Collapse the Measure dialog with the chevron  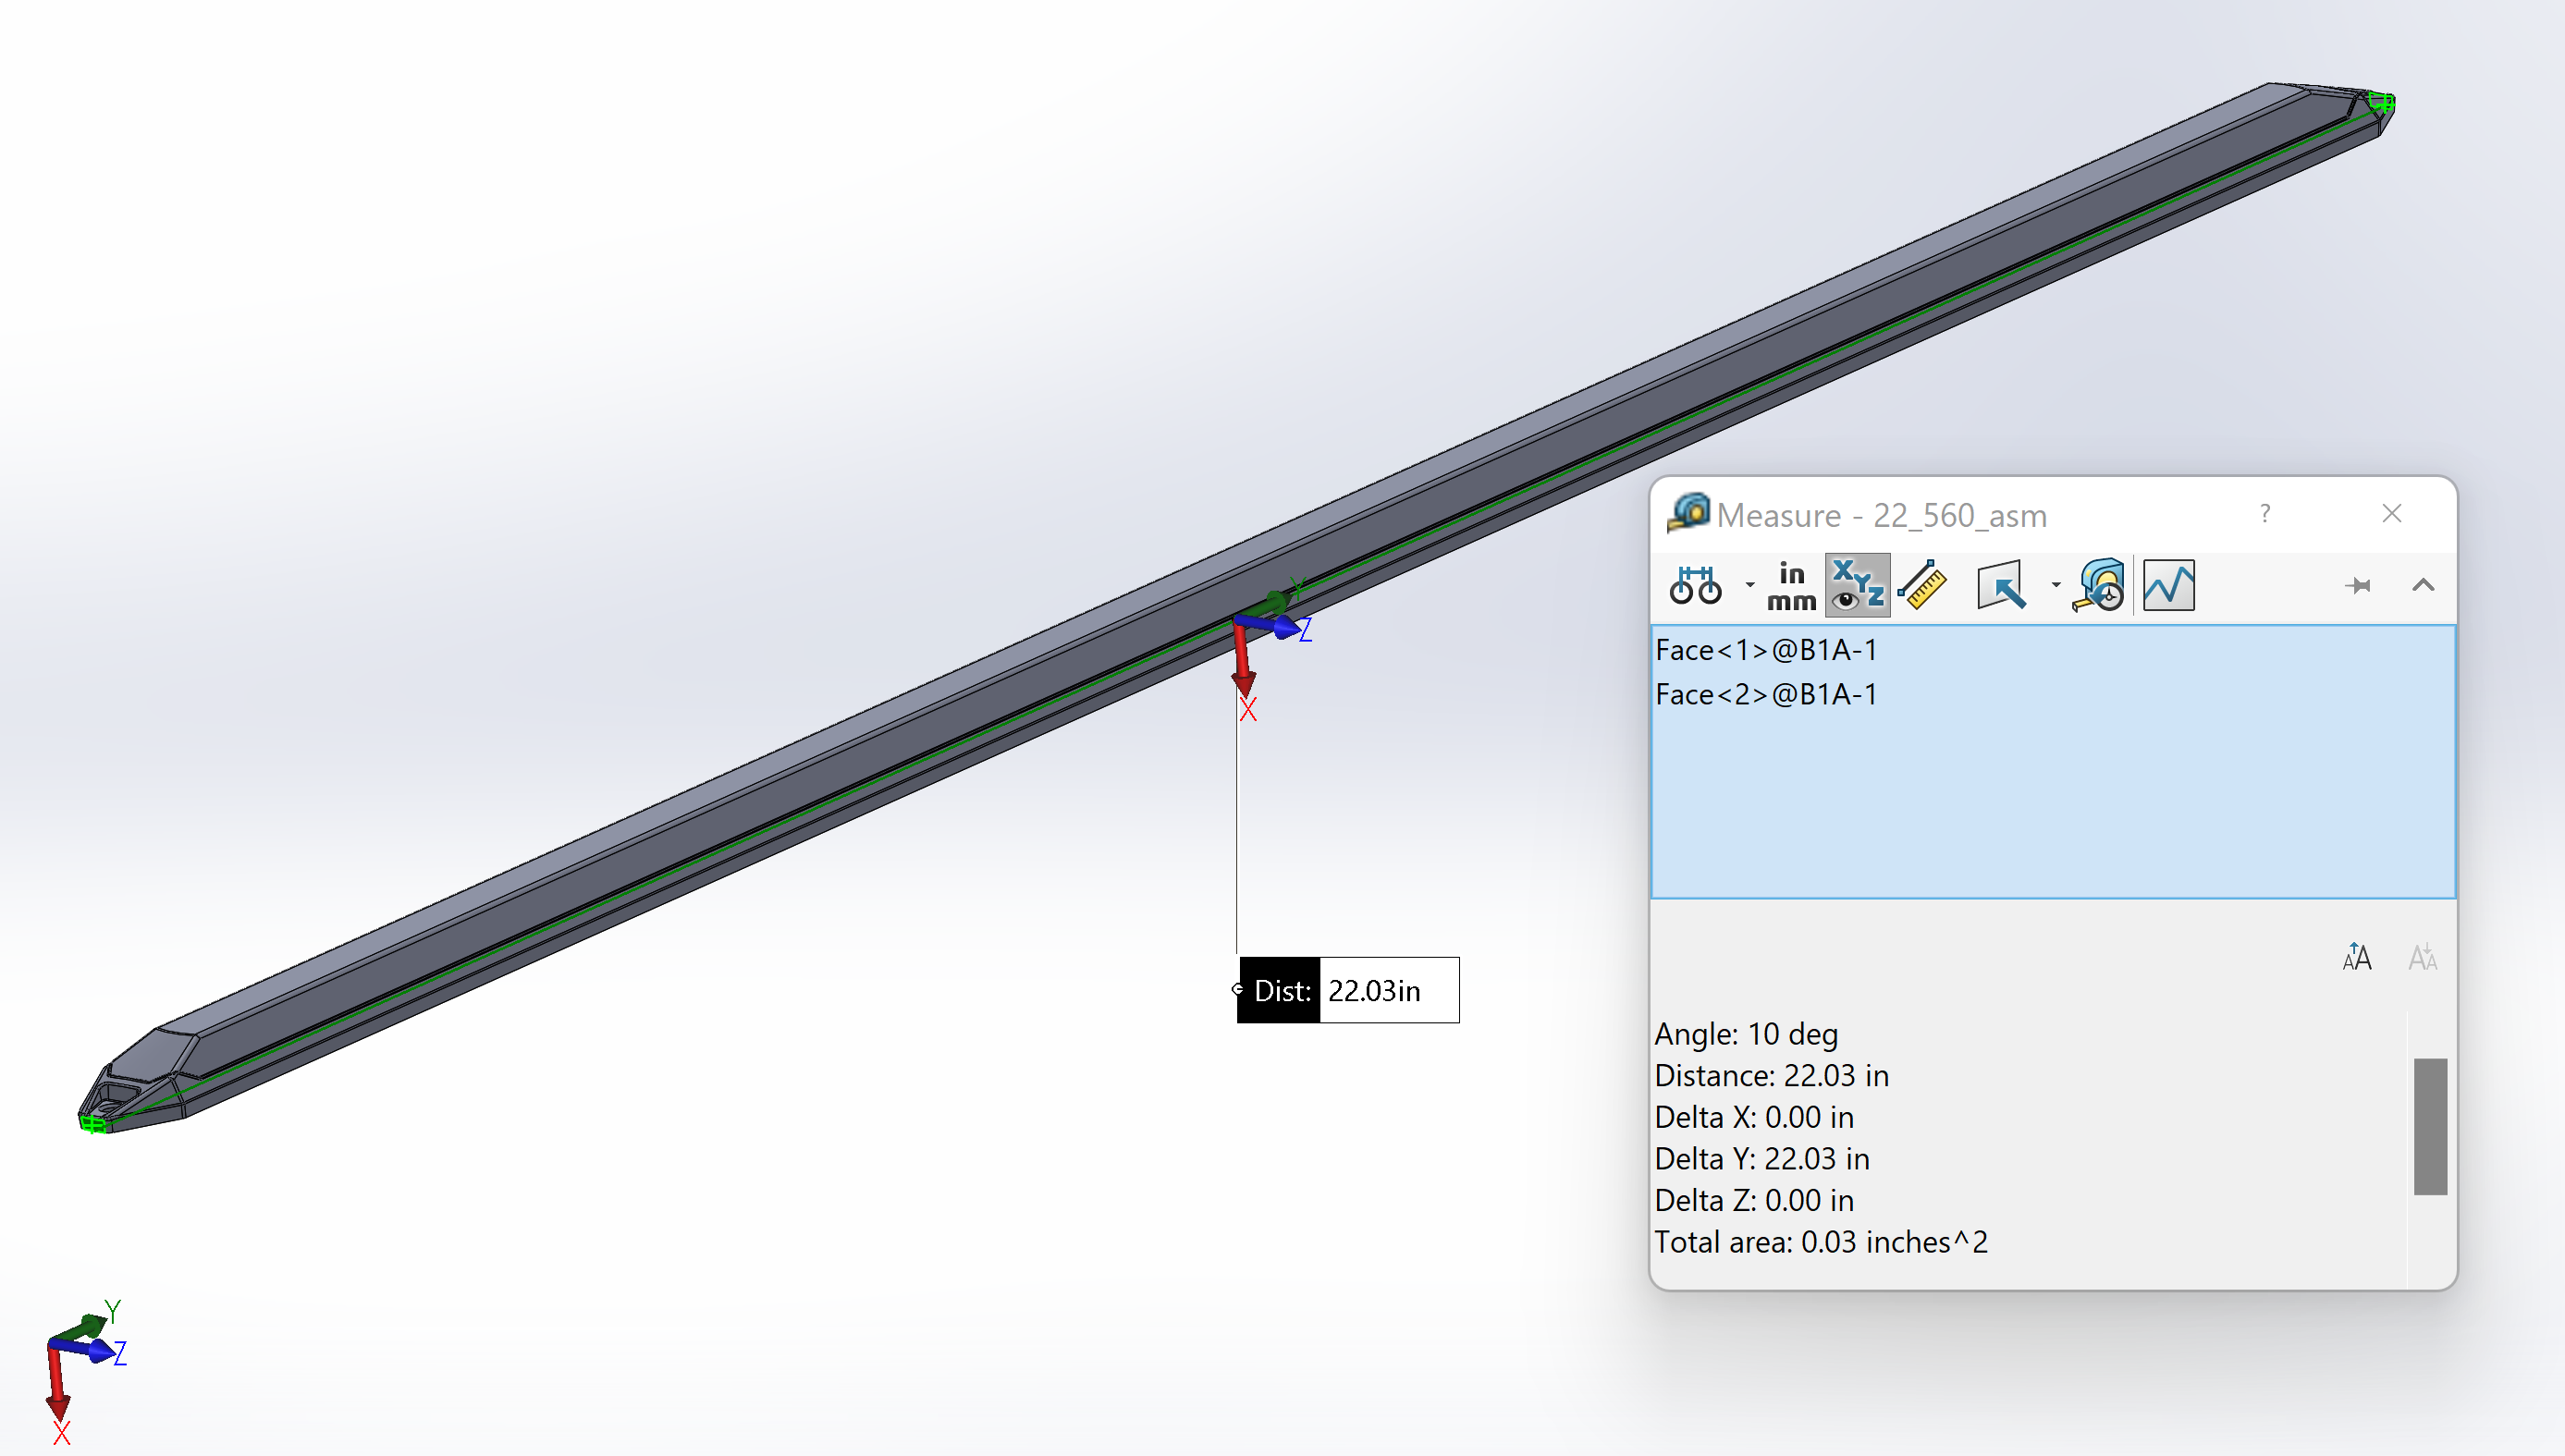(x=2423, y=585)
